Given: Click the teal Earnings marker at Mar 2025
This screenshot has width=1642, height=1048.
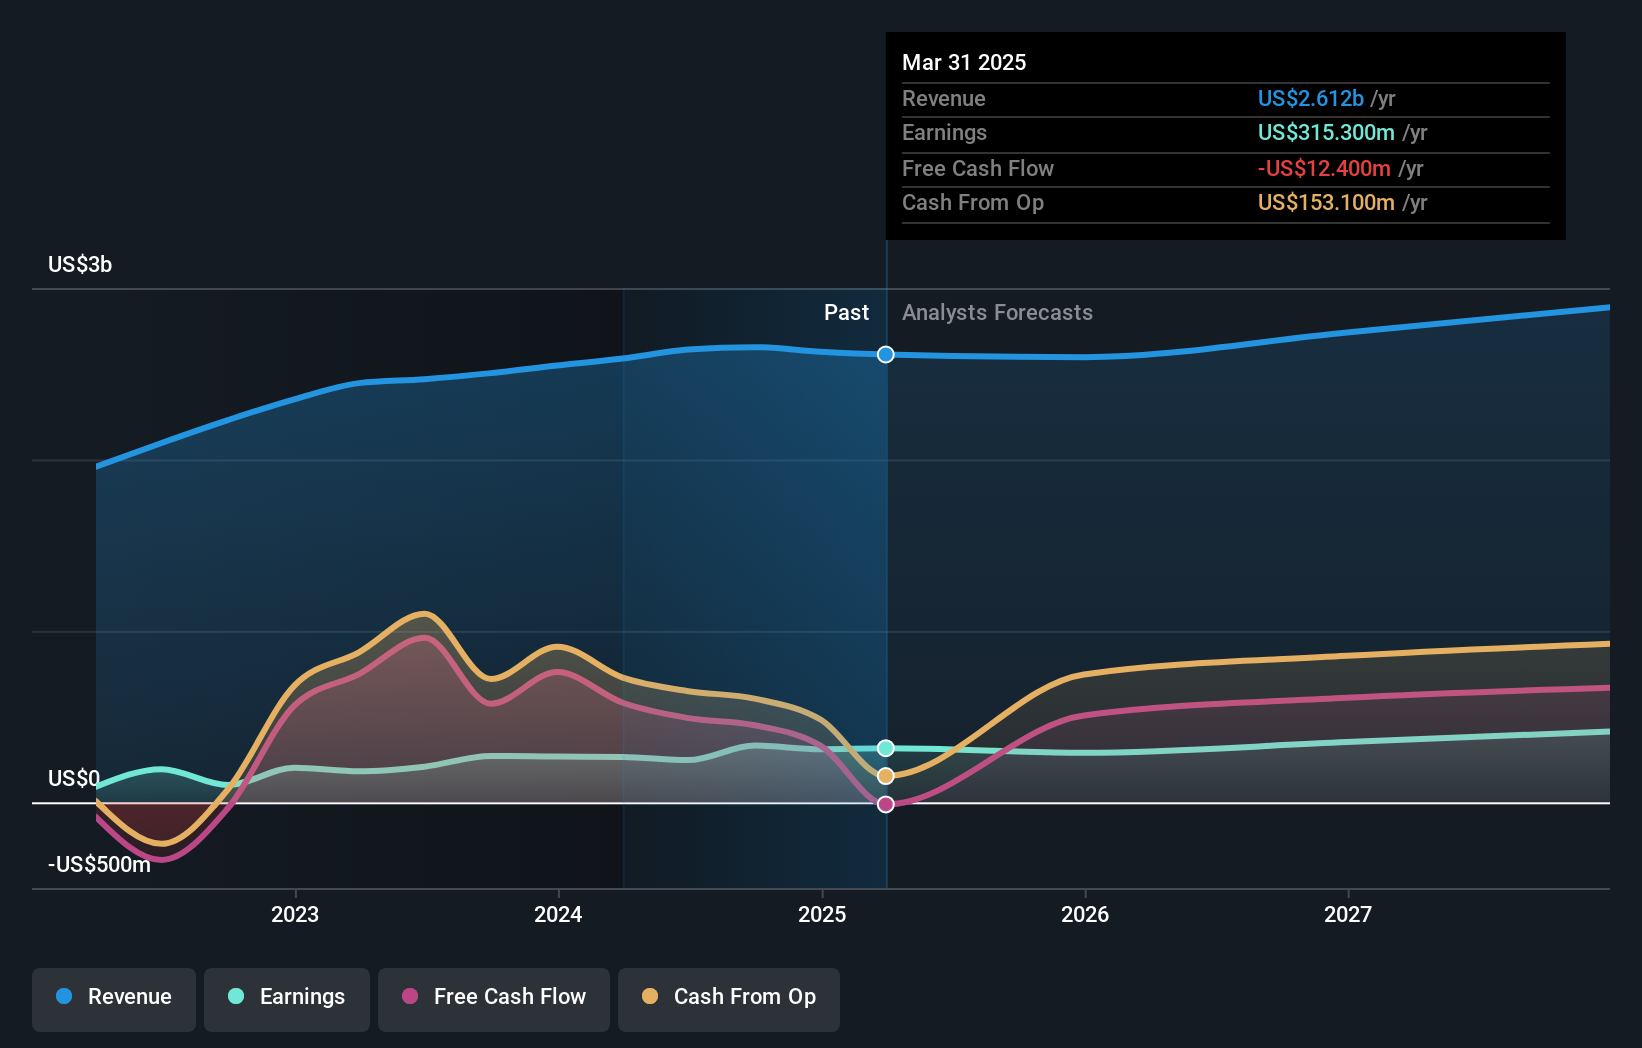Looking at the screenshot, I should coord(886,748).
